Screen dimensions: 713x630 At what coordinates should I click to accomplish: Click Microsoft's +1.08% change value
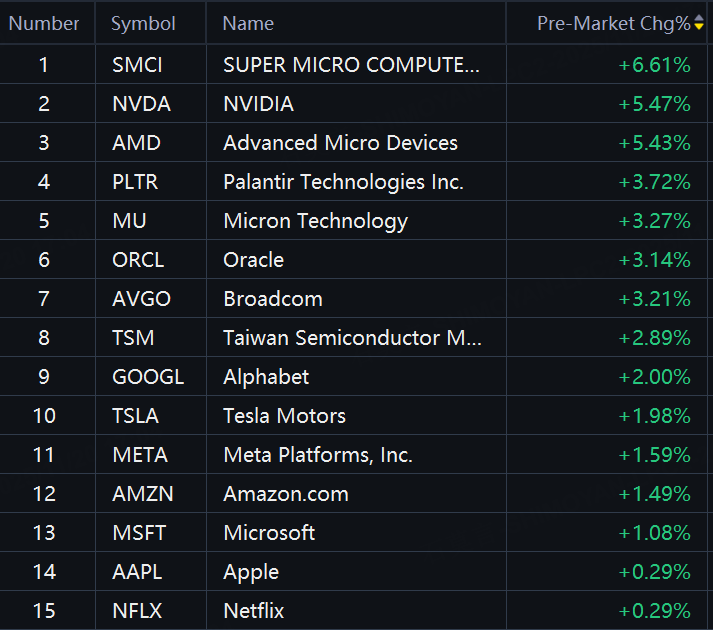(654, 533)
